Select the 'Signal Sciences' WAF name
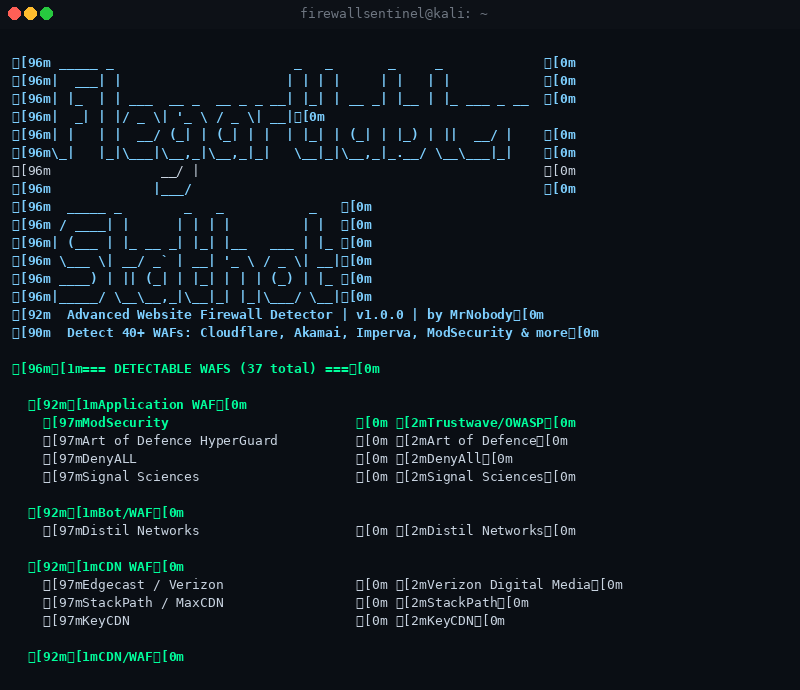The height and width of the screenshot is (690, 800). (x=140, y=477)
